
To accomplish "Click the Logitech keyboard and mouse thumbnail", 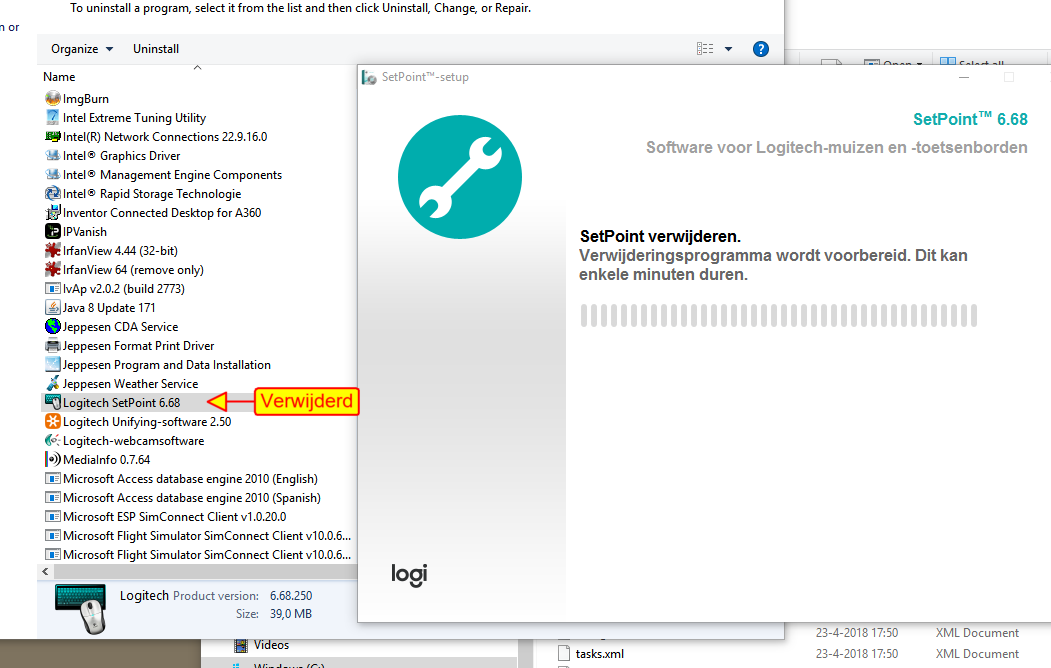I will pos(81,608).
